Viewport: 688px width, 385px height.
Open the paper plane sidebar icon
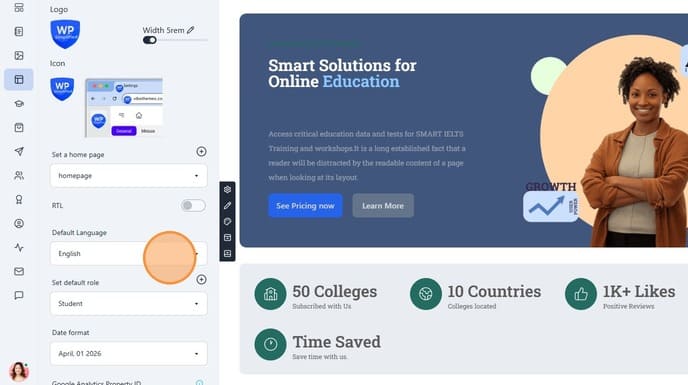click(x=19, y=151)
